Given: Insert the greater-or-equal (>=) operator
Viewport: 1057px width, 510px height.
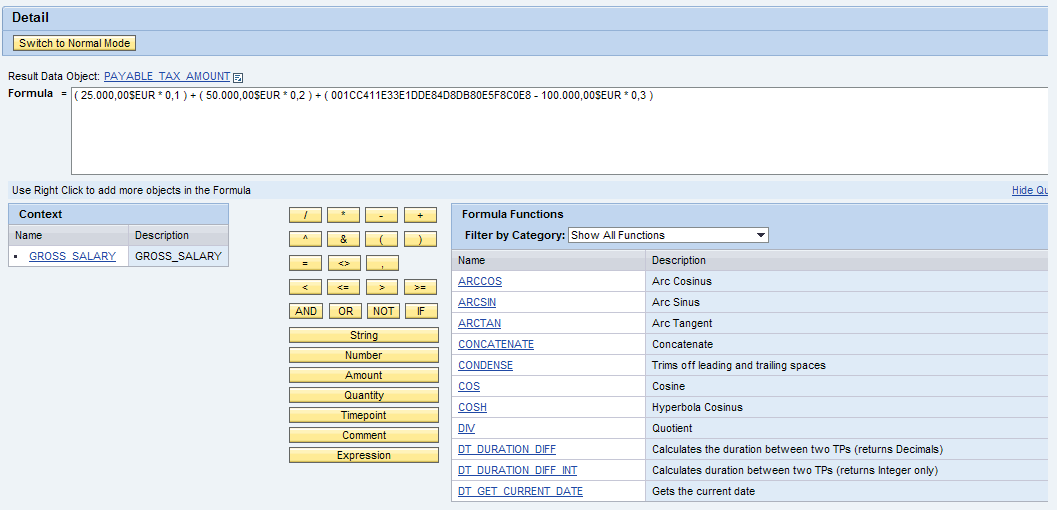Looking at the screenshot, I should pyautogui.click(x=420, y=287).
